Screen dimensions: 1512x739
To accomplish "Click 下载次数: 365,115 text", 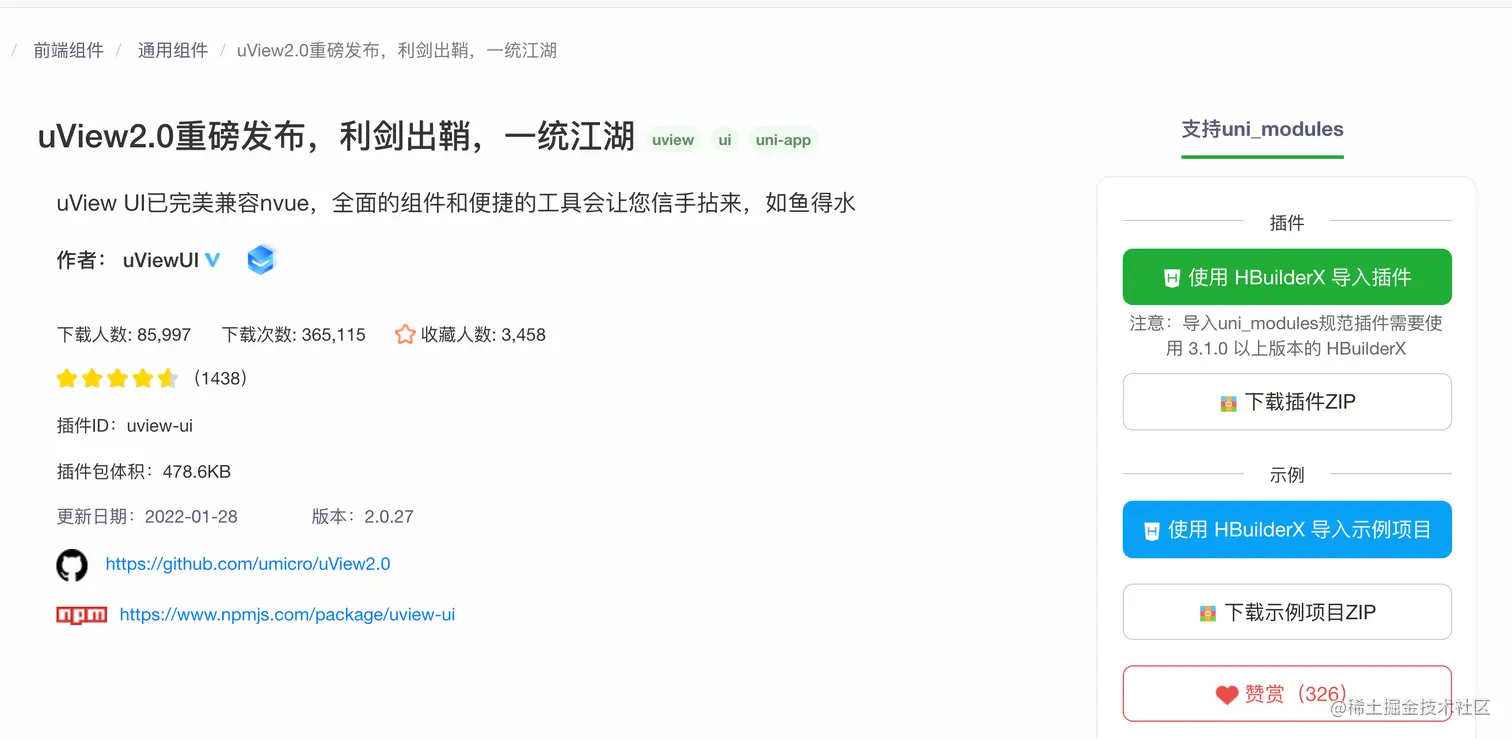I will click(294, 334).
